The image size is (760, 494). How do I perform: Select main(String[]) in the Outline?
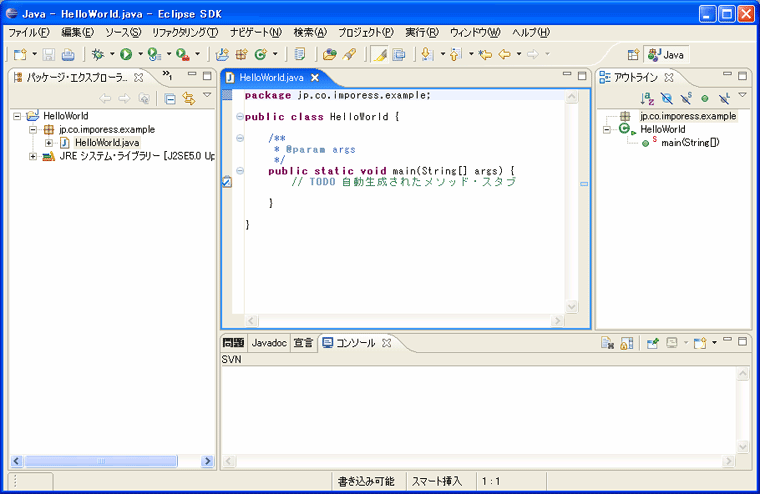pos(690,143)
